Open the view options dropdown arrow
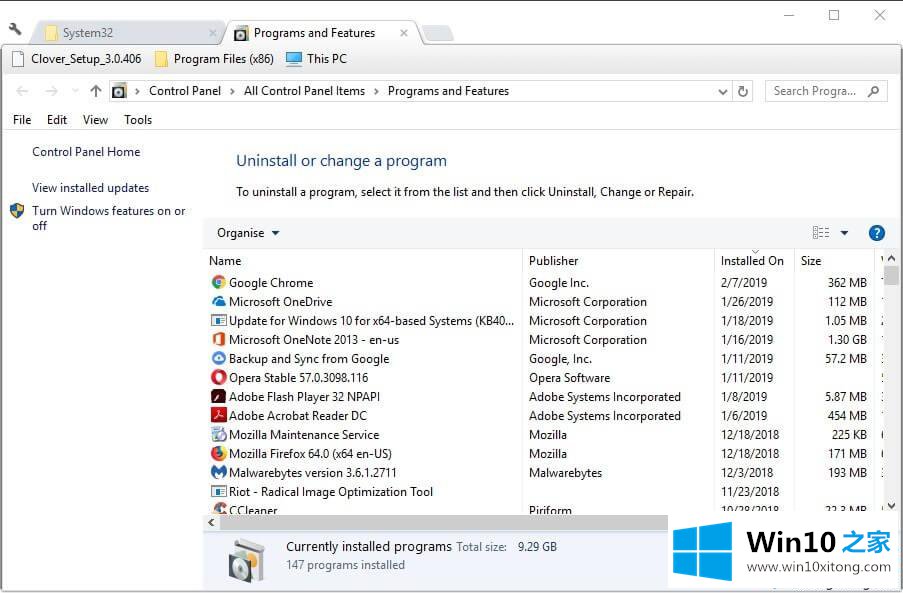 844,233
